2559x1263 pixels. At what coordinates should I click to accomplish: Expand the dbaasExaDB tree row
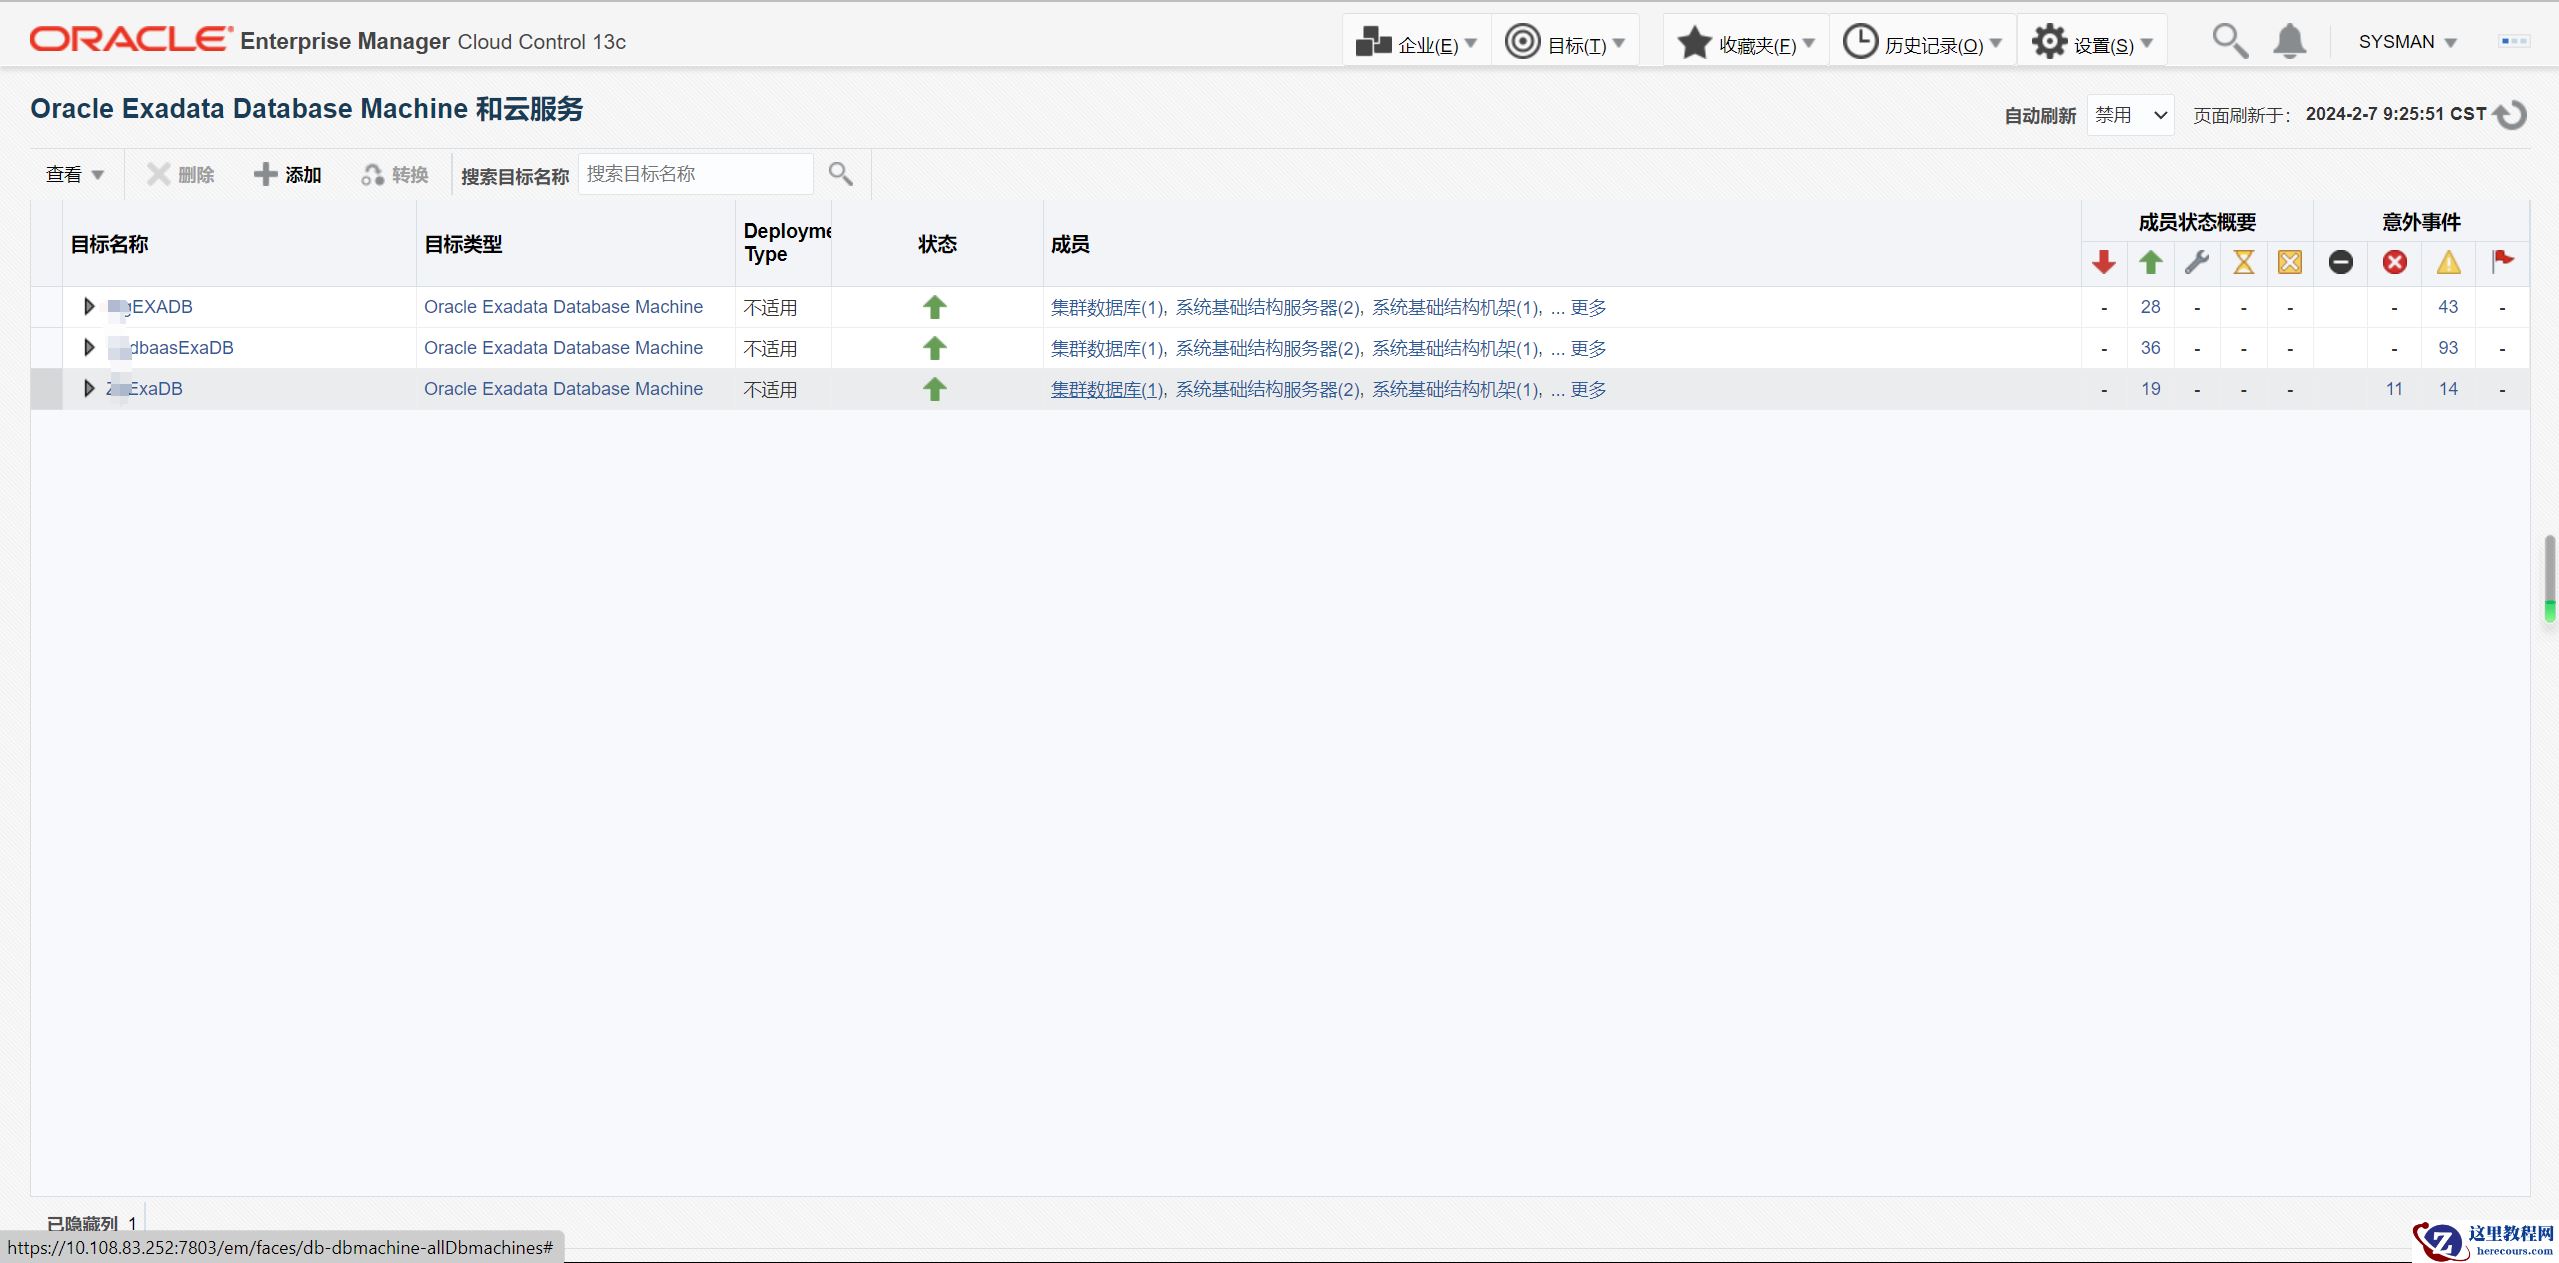89,348
